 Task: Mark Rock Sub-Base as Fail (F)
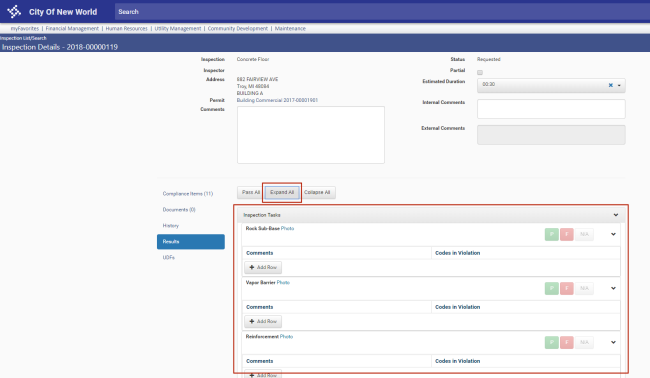click(567, 234)
